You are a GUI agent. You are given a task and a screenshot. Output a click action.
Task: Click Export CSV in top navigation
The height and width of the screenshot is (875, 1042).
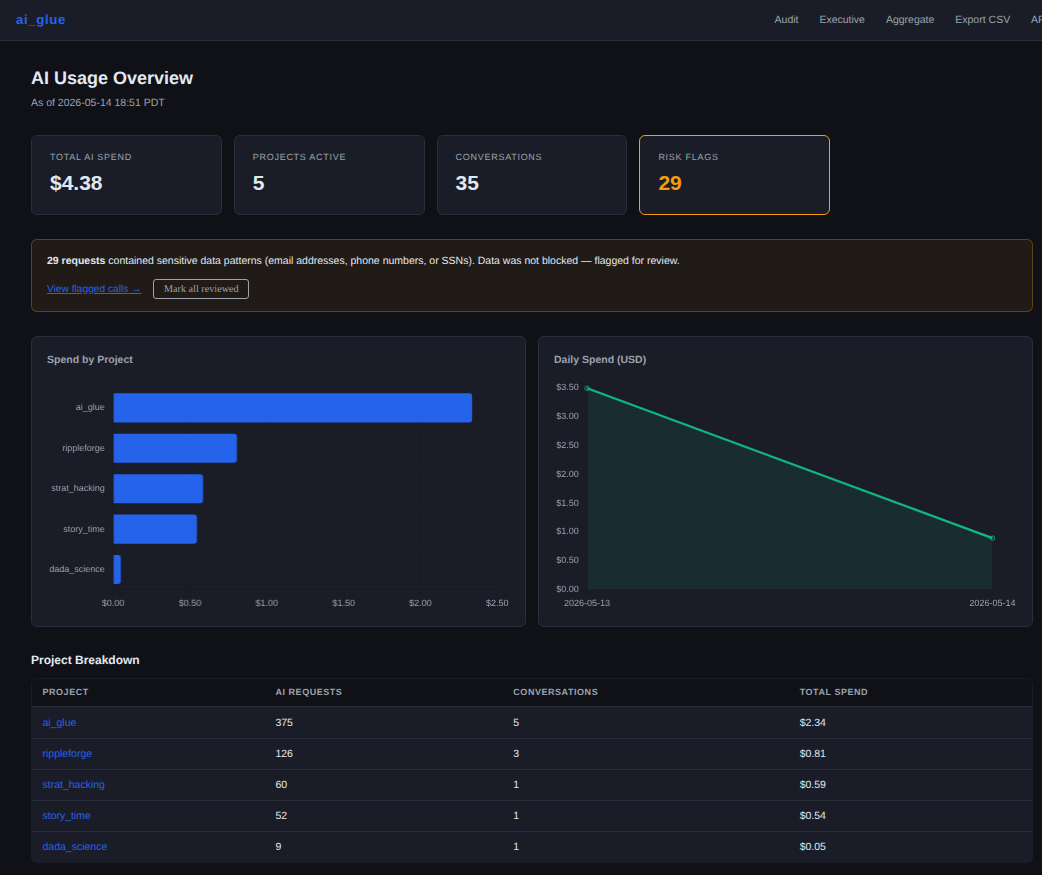(x=982, y=20)
